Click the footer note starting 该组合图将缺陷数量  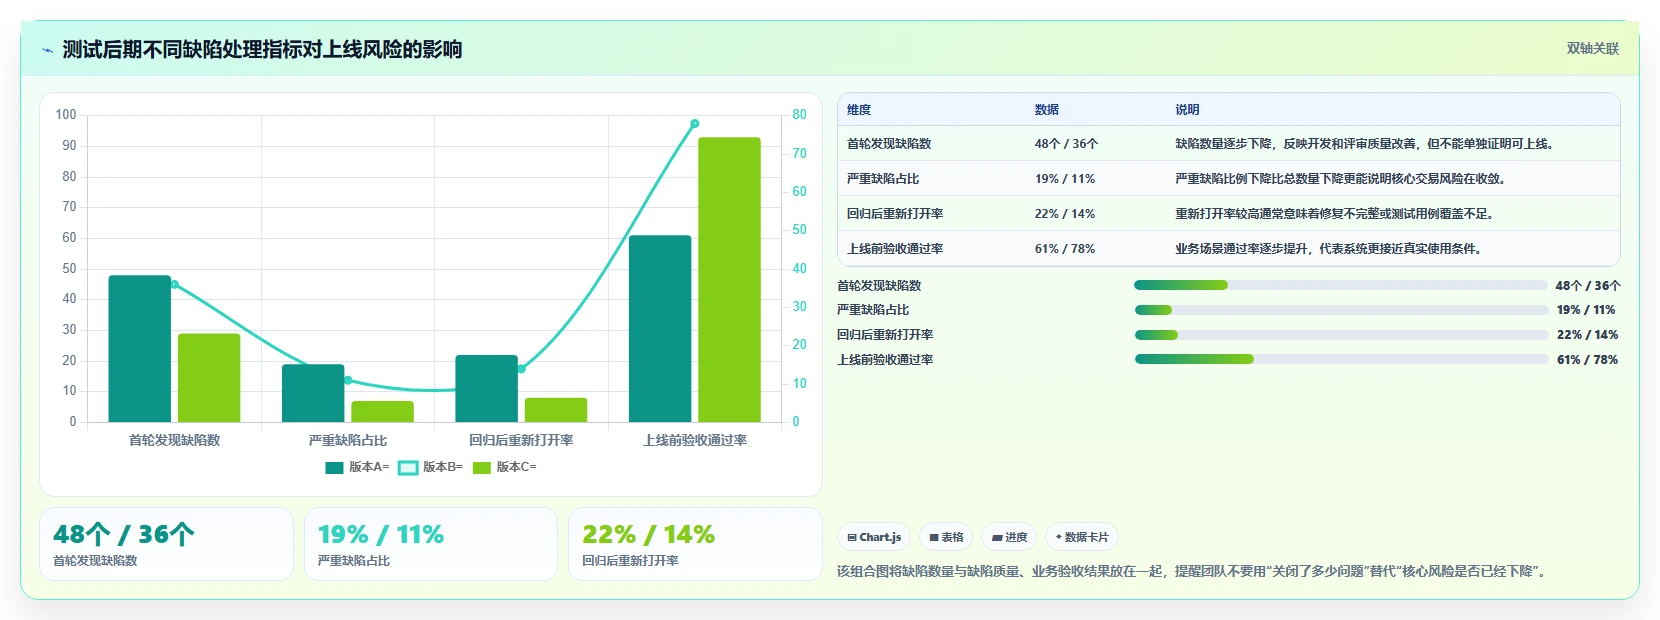pos(1194,572)
